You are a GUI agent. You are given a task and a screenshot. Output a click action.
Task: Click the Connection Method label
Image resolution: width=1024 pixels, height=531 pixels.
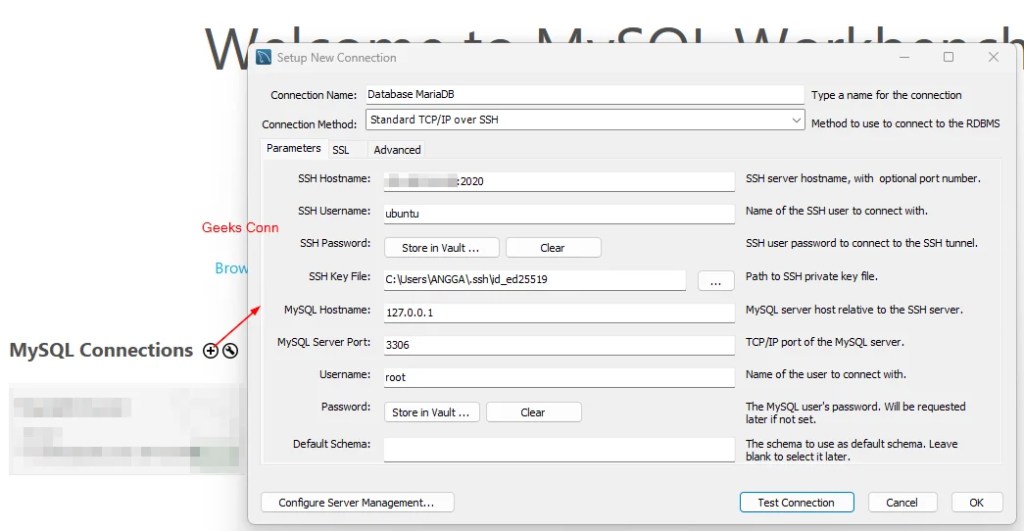(x=310, y=124)
